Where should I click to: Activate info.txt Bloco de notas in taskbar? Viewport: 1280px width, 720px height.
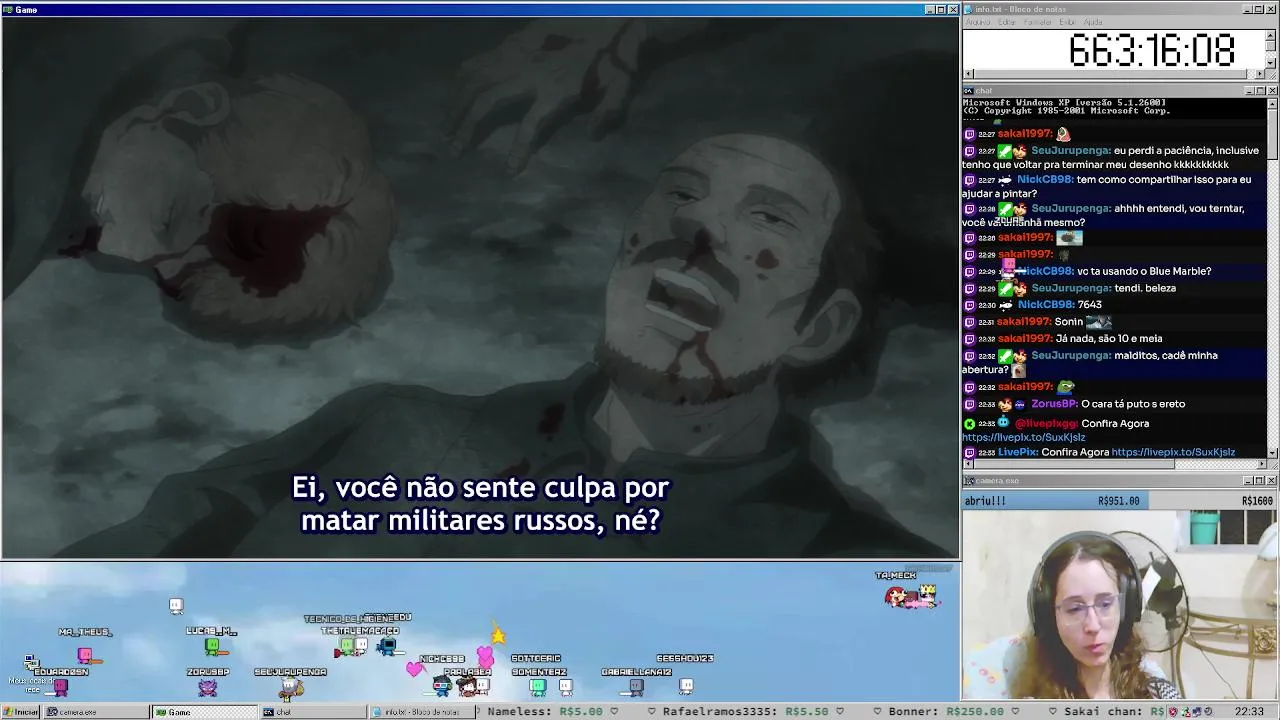click(x=421, y=712)
